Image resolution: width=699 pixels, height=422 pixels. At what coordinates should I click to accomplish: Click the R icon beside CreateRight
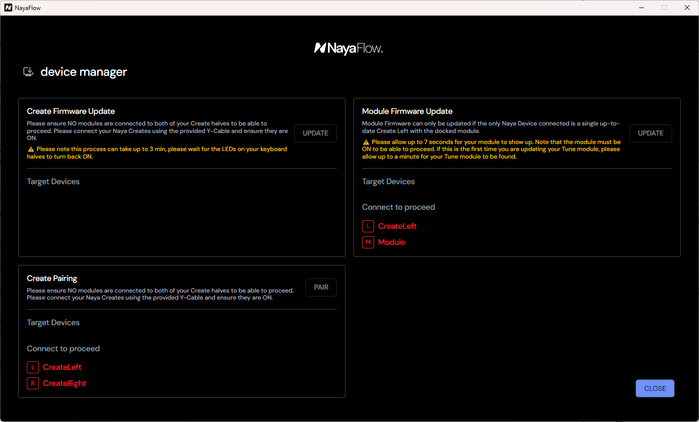click(33, 383)
